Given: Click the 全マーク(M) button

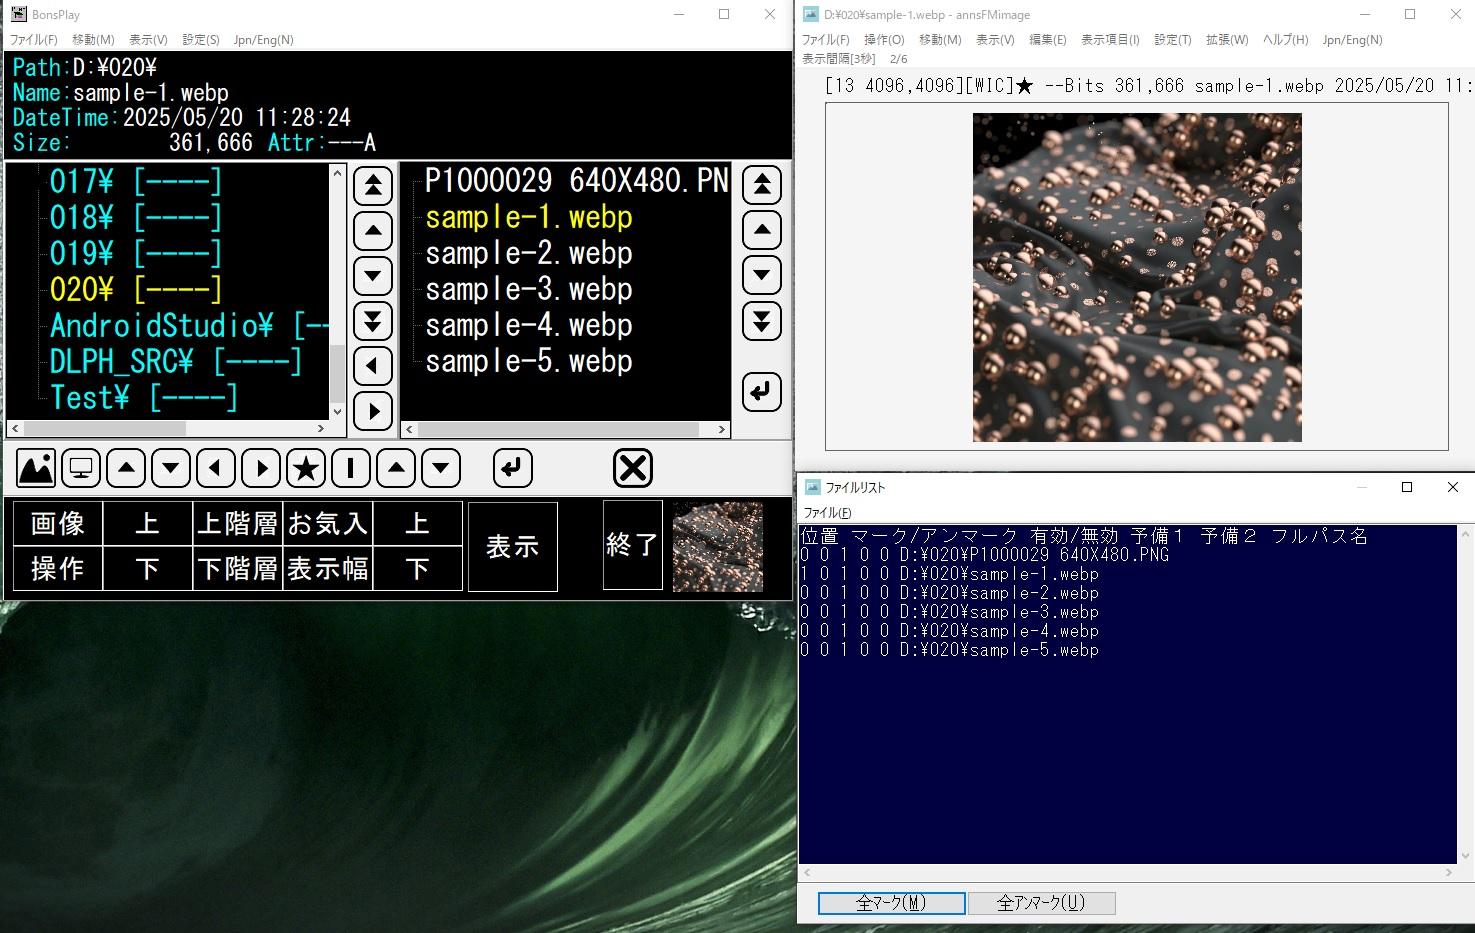Looking at the screenshot, I should tap(891, 903).
